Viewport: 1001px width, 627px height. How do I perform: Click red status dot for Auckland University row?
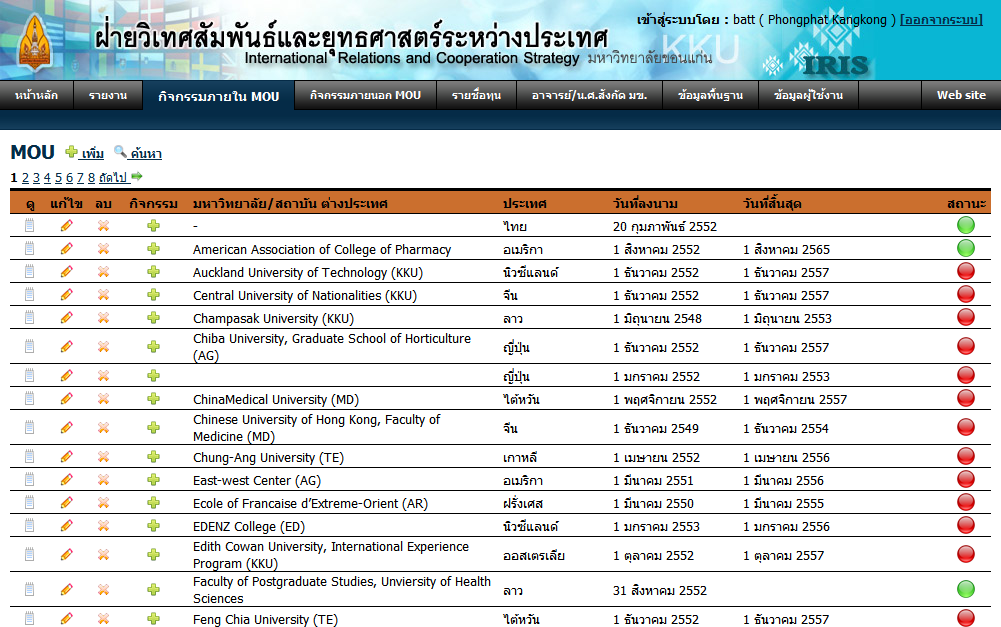(x=966, y=271)
